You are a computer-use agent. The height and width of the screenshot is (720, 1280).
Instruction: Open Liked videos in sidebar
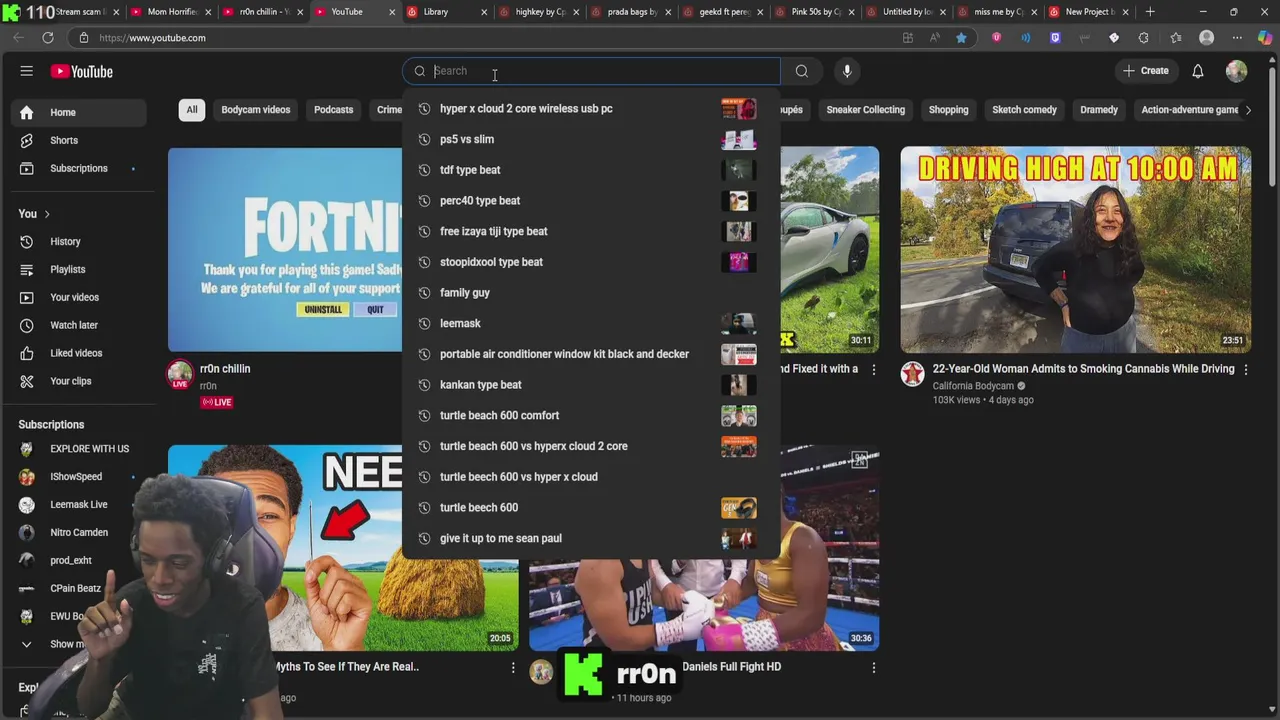(x=80, y=353)
